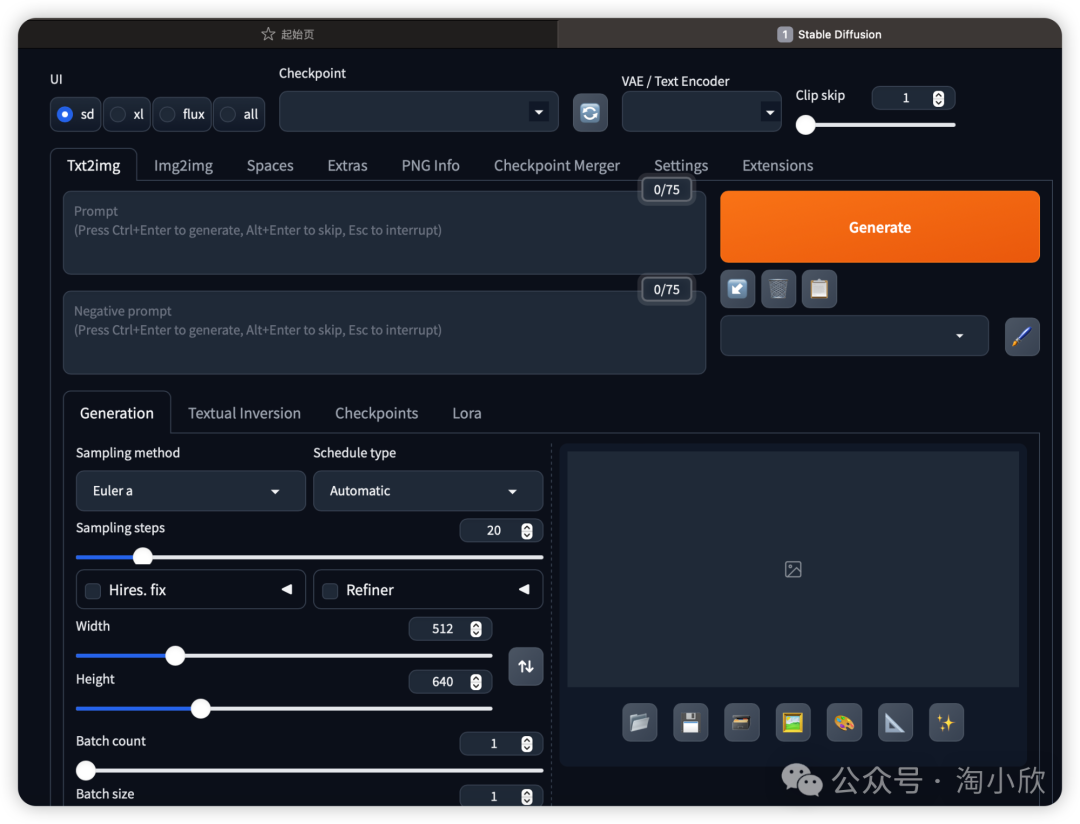
Task: Click the Width slider handle
Action: tap(176, 655)
